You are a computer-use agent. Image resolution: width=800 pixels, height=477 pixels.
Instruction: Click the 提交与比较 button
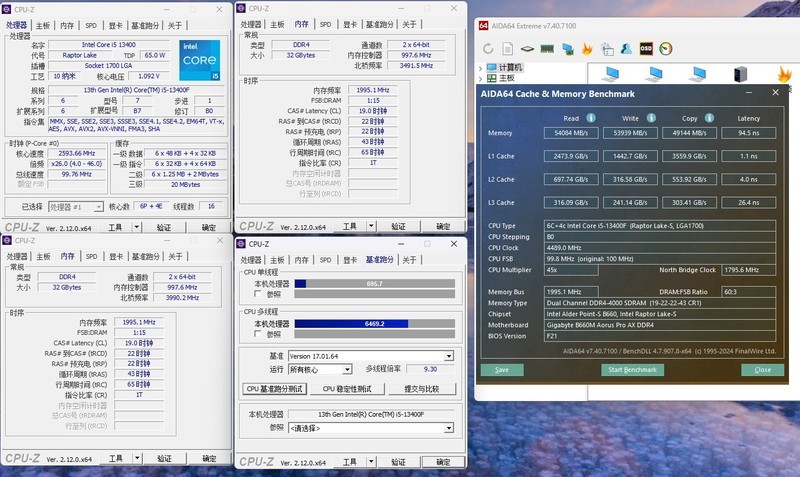point(421,389)
